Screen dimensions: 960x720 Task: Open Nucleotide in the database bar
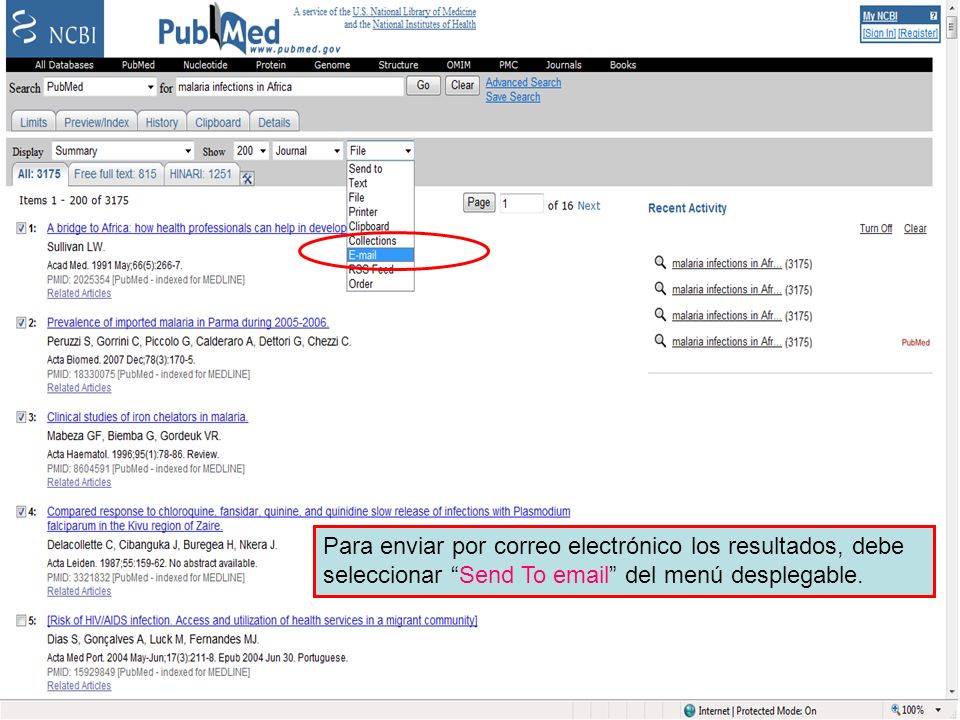point(205,65)
